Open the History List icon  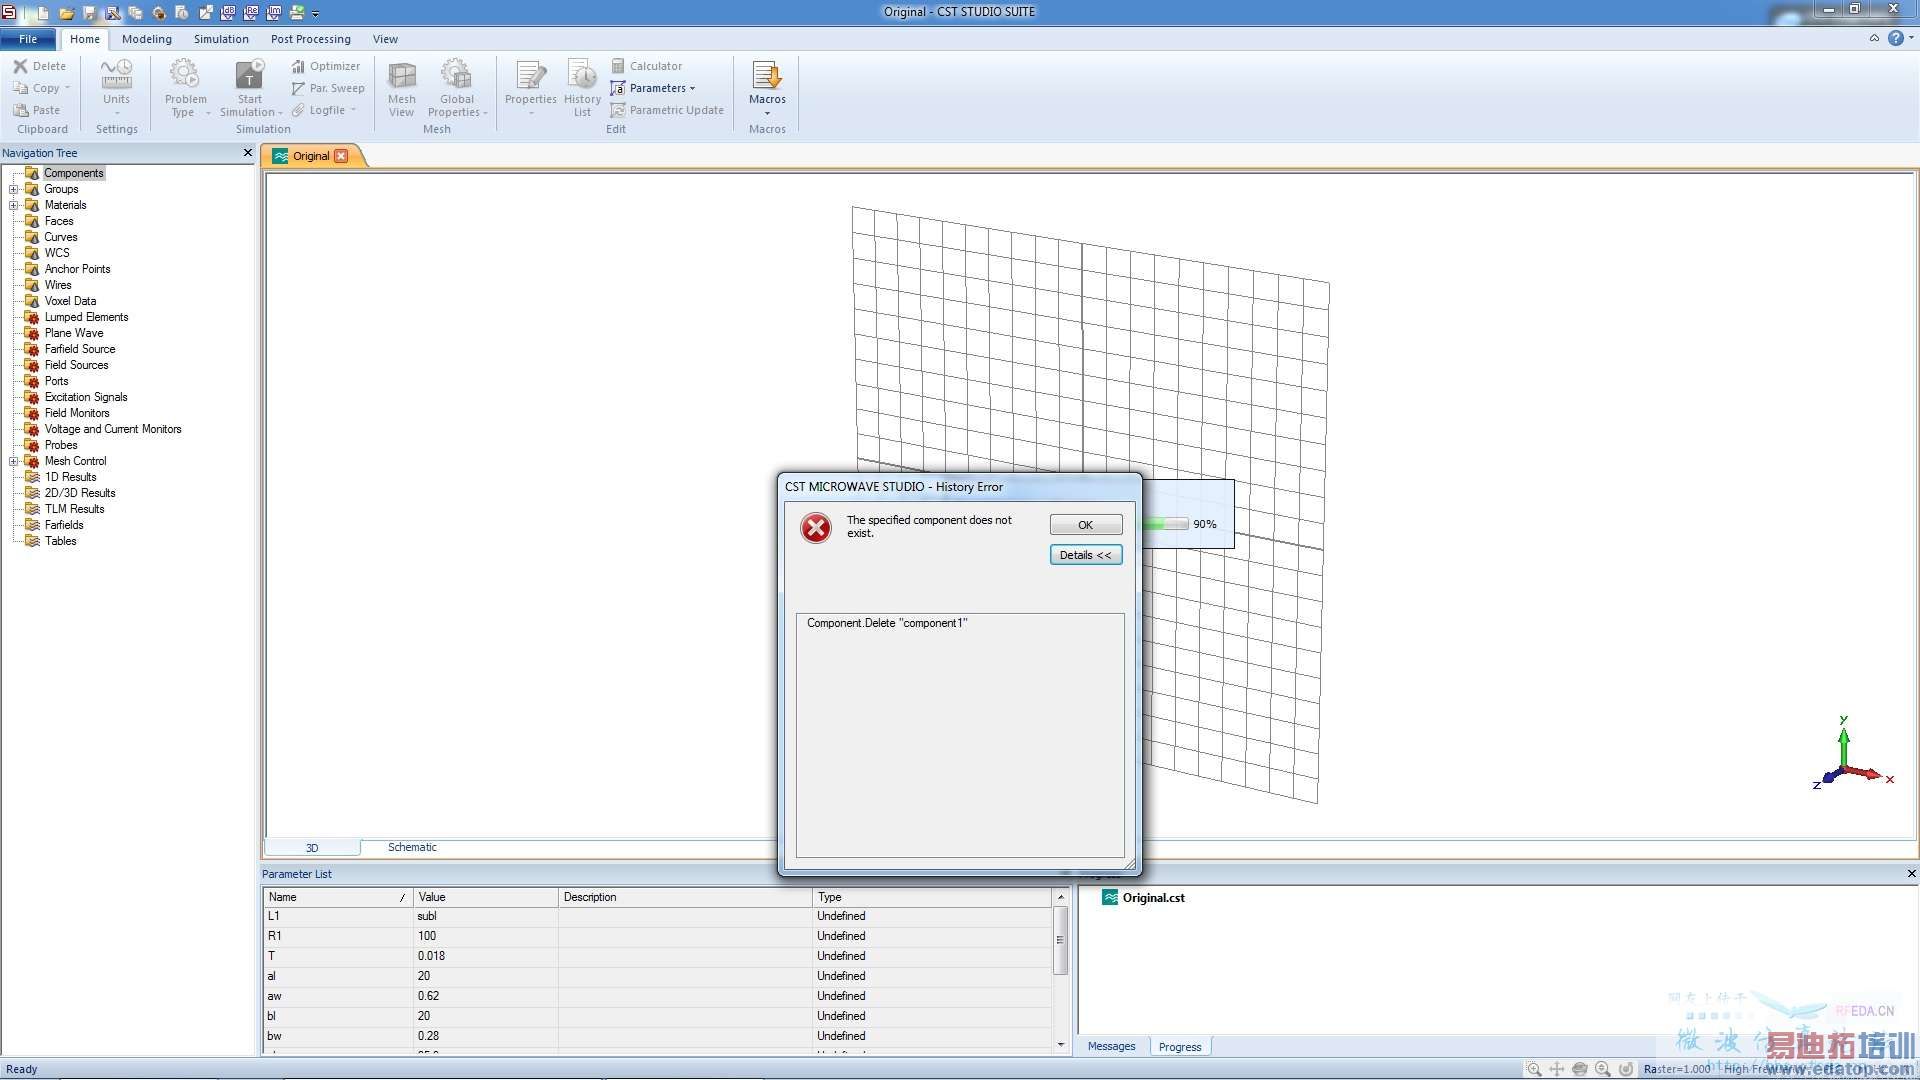click(x=582, y=74)
